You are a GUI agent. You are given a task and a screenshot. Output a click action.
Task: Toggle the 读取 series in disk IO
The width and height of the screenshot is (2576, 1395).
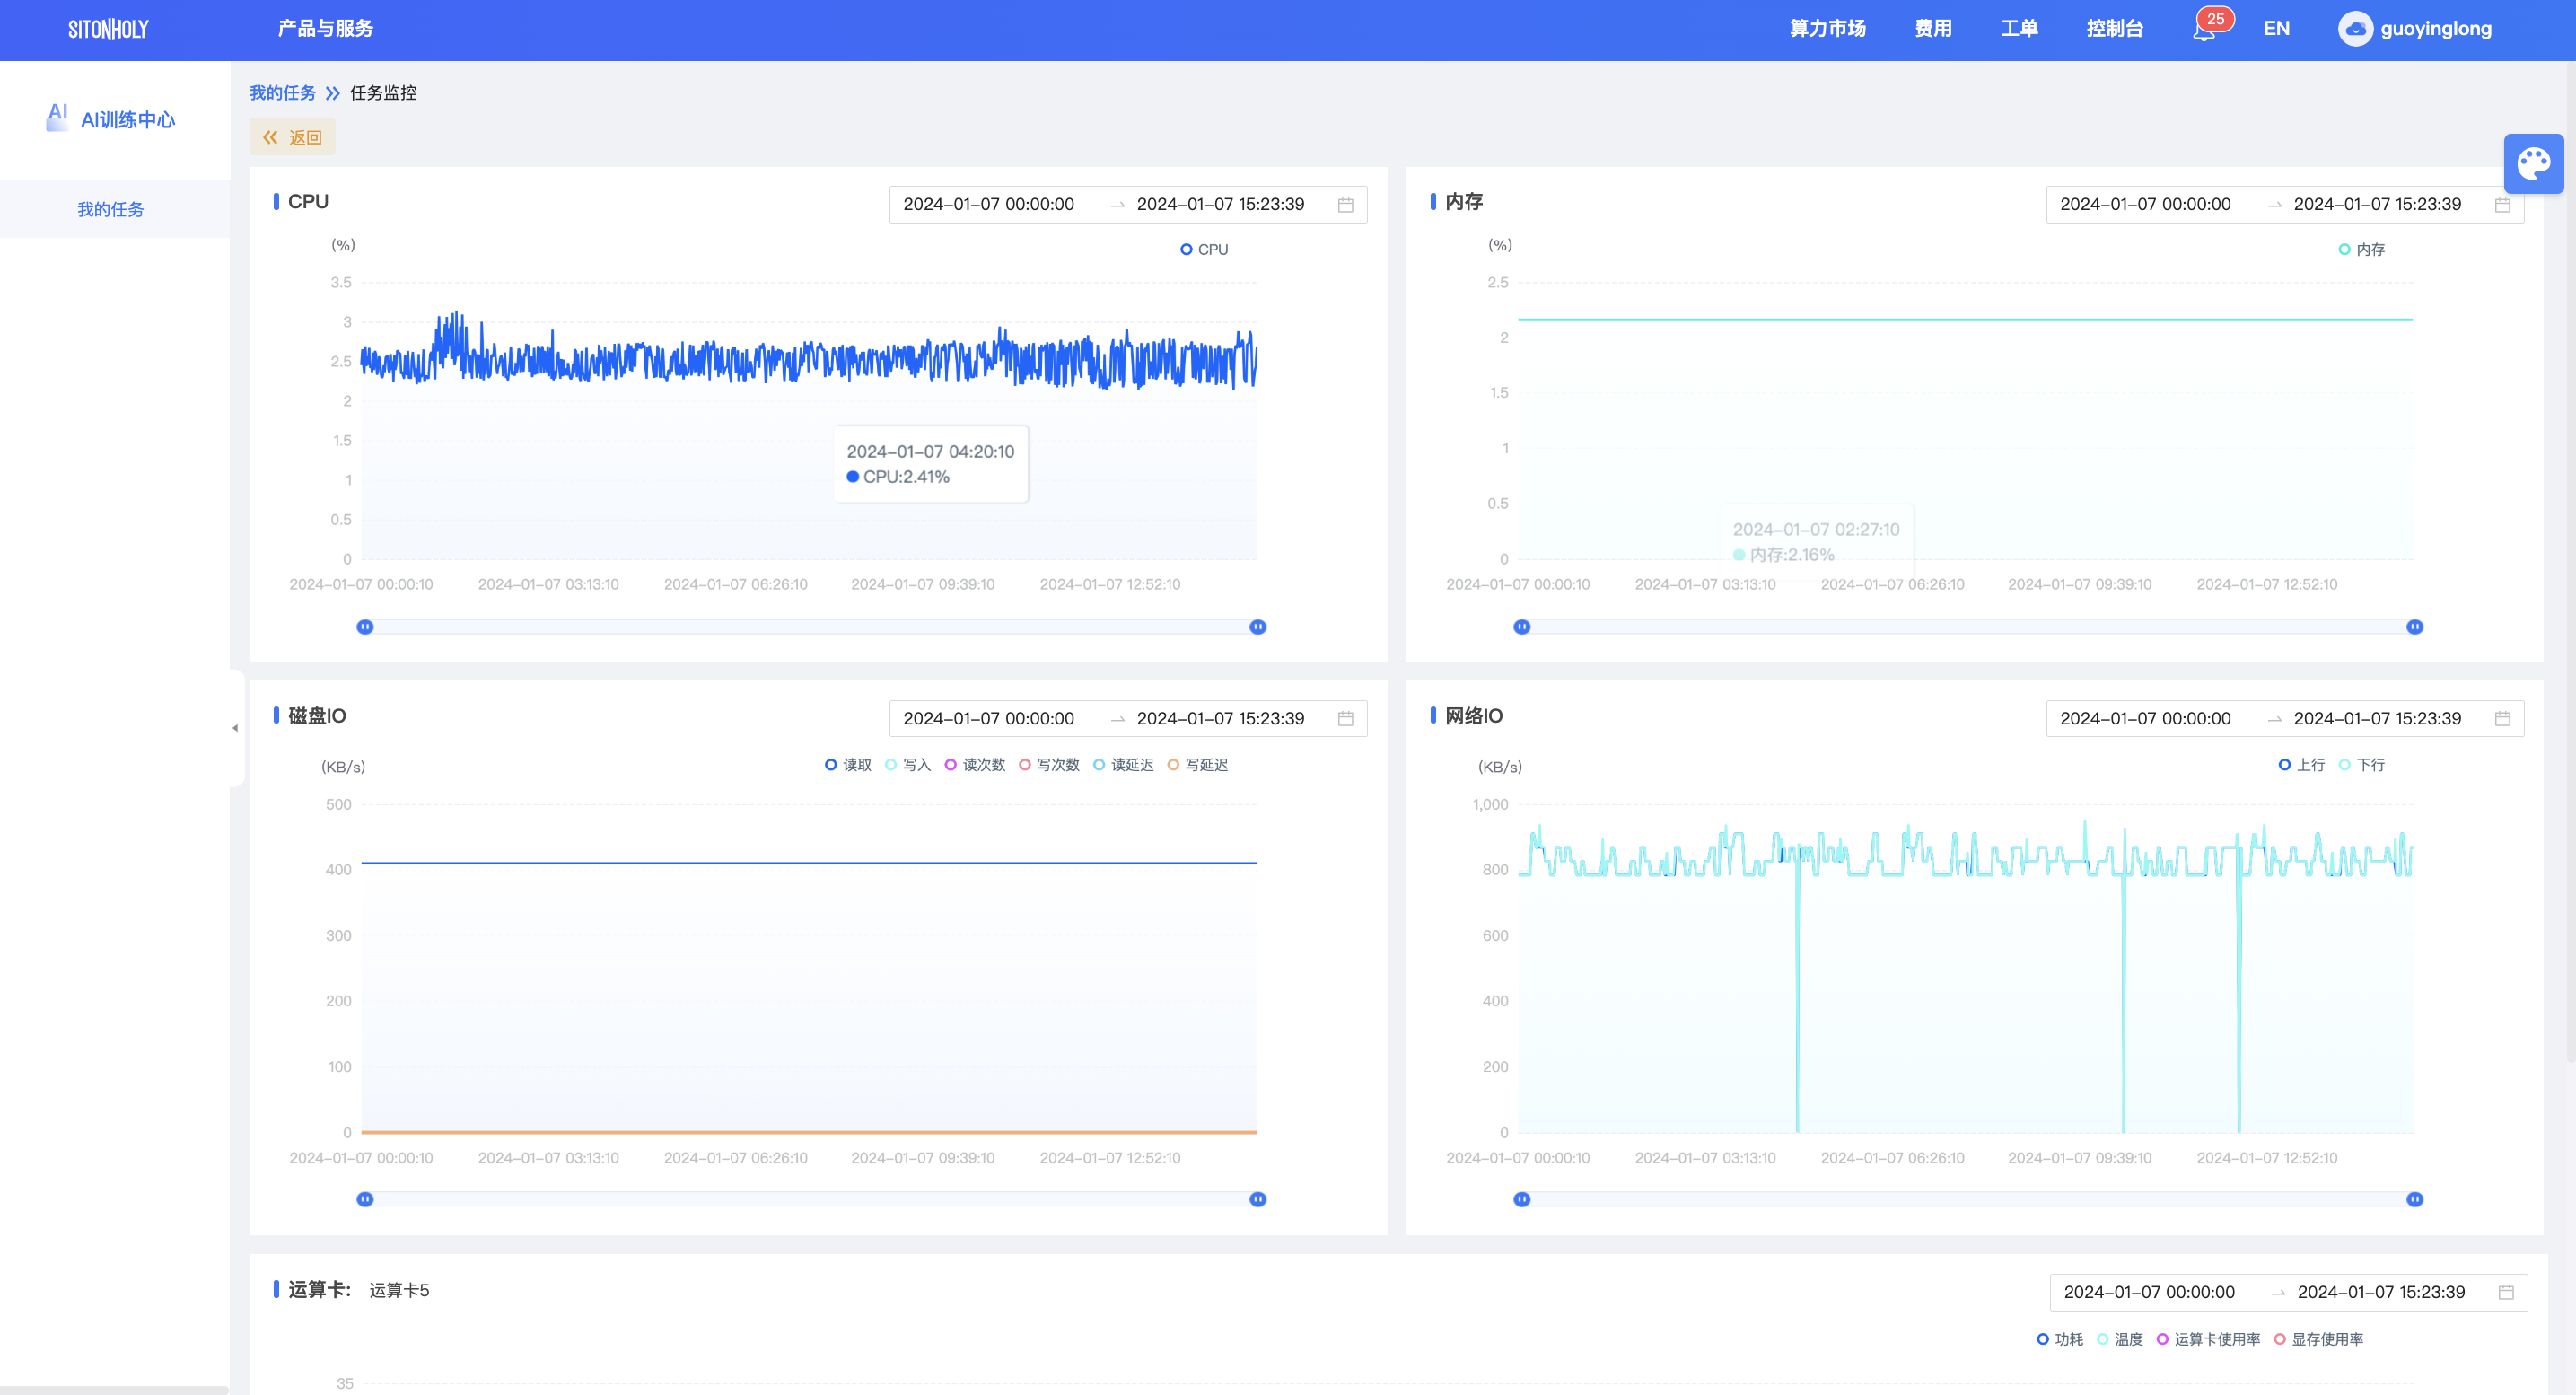pos(848,765)
